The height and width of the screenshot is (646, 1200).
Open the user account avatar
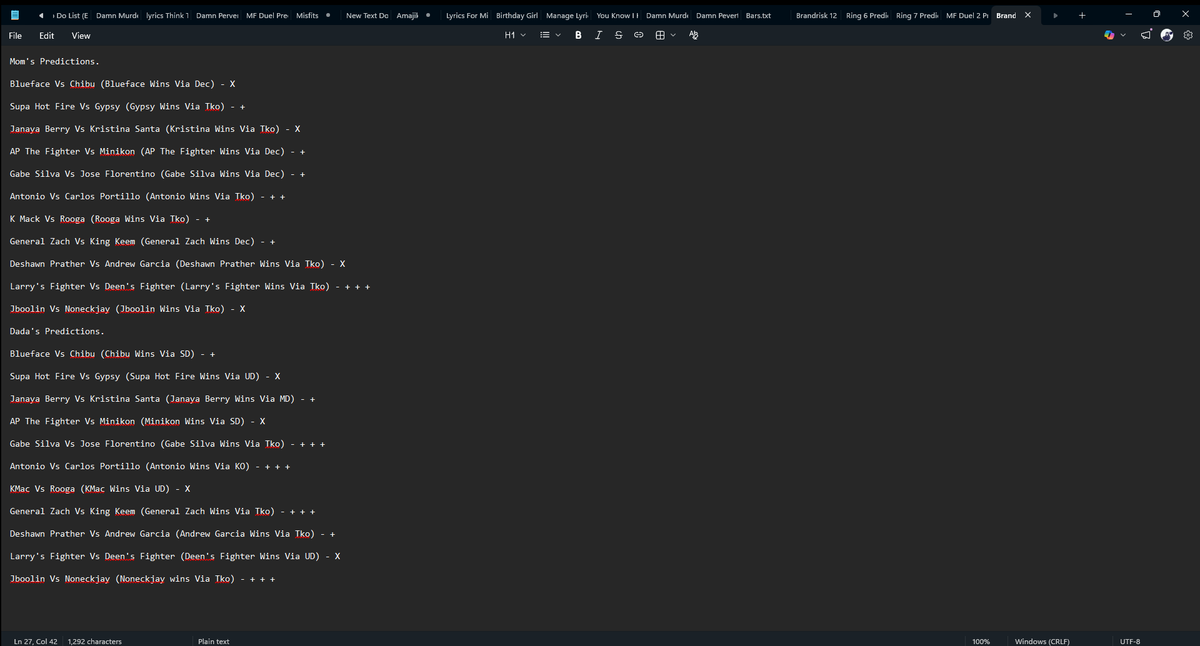coord(1167,35)
